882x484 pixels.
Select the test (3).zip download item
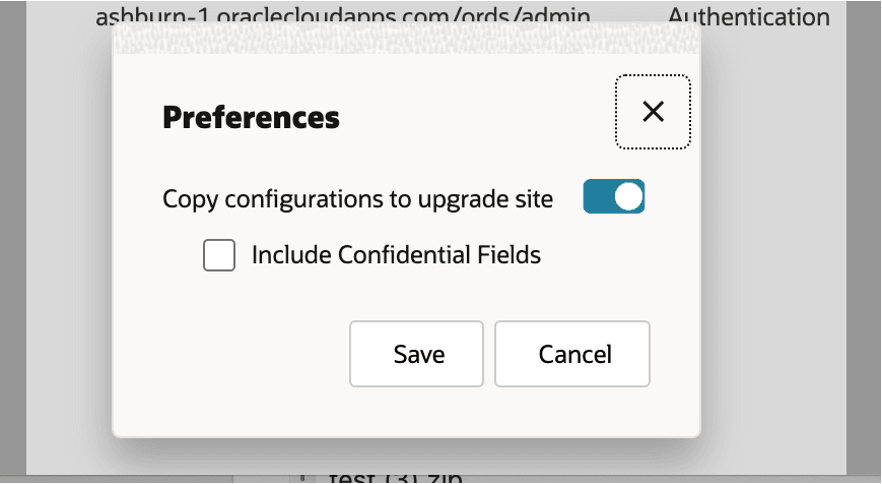[395, 478]
